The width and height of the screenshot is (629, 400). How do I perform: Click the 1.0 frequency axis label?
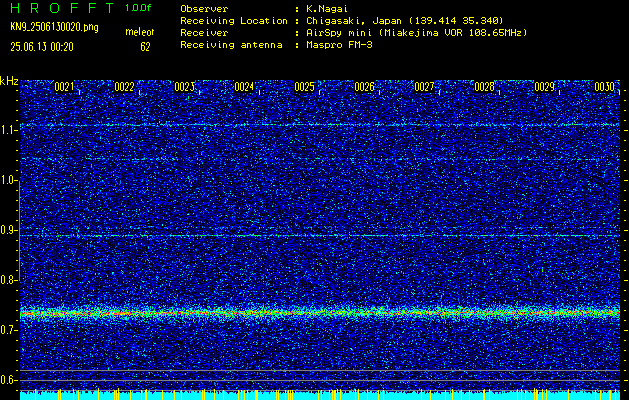(x=8, y=180)
